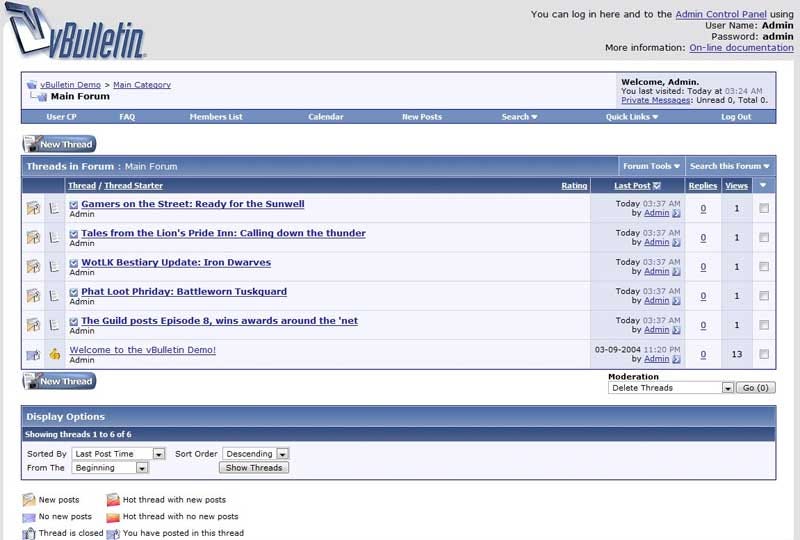Click new-posts status icon for Phat Loot Phriday
This screenshot has height=540, width=800.
(33, 296)
